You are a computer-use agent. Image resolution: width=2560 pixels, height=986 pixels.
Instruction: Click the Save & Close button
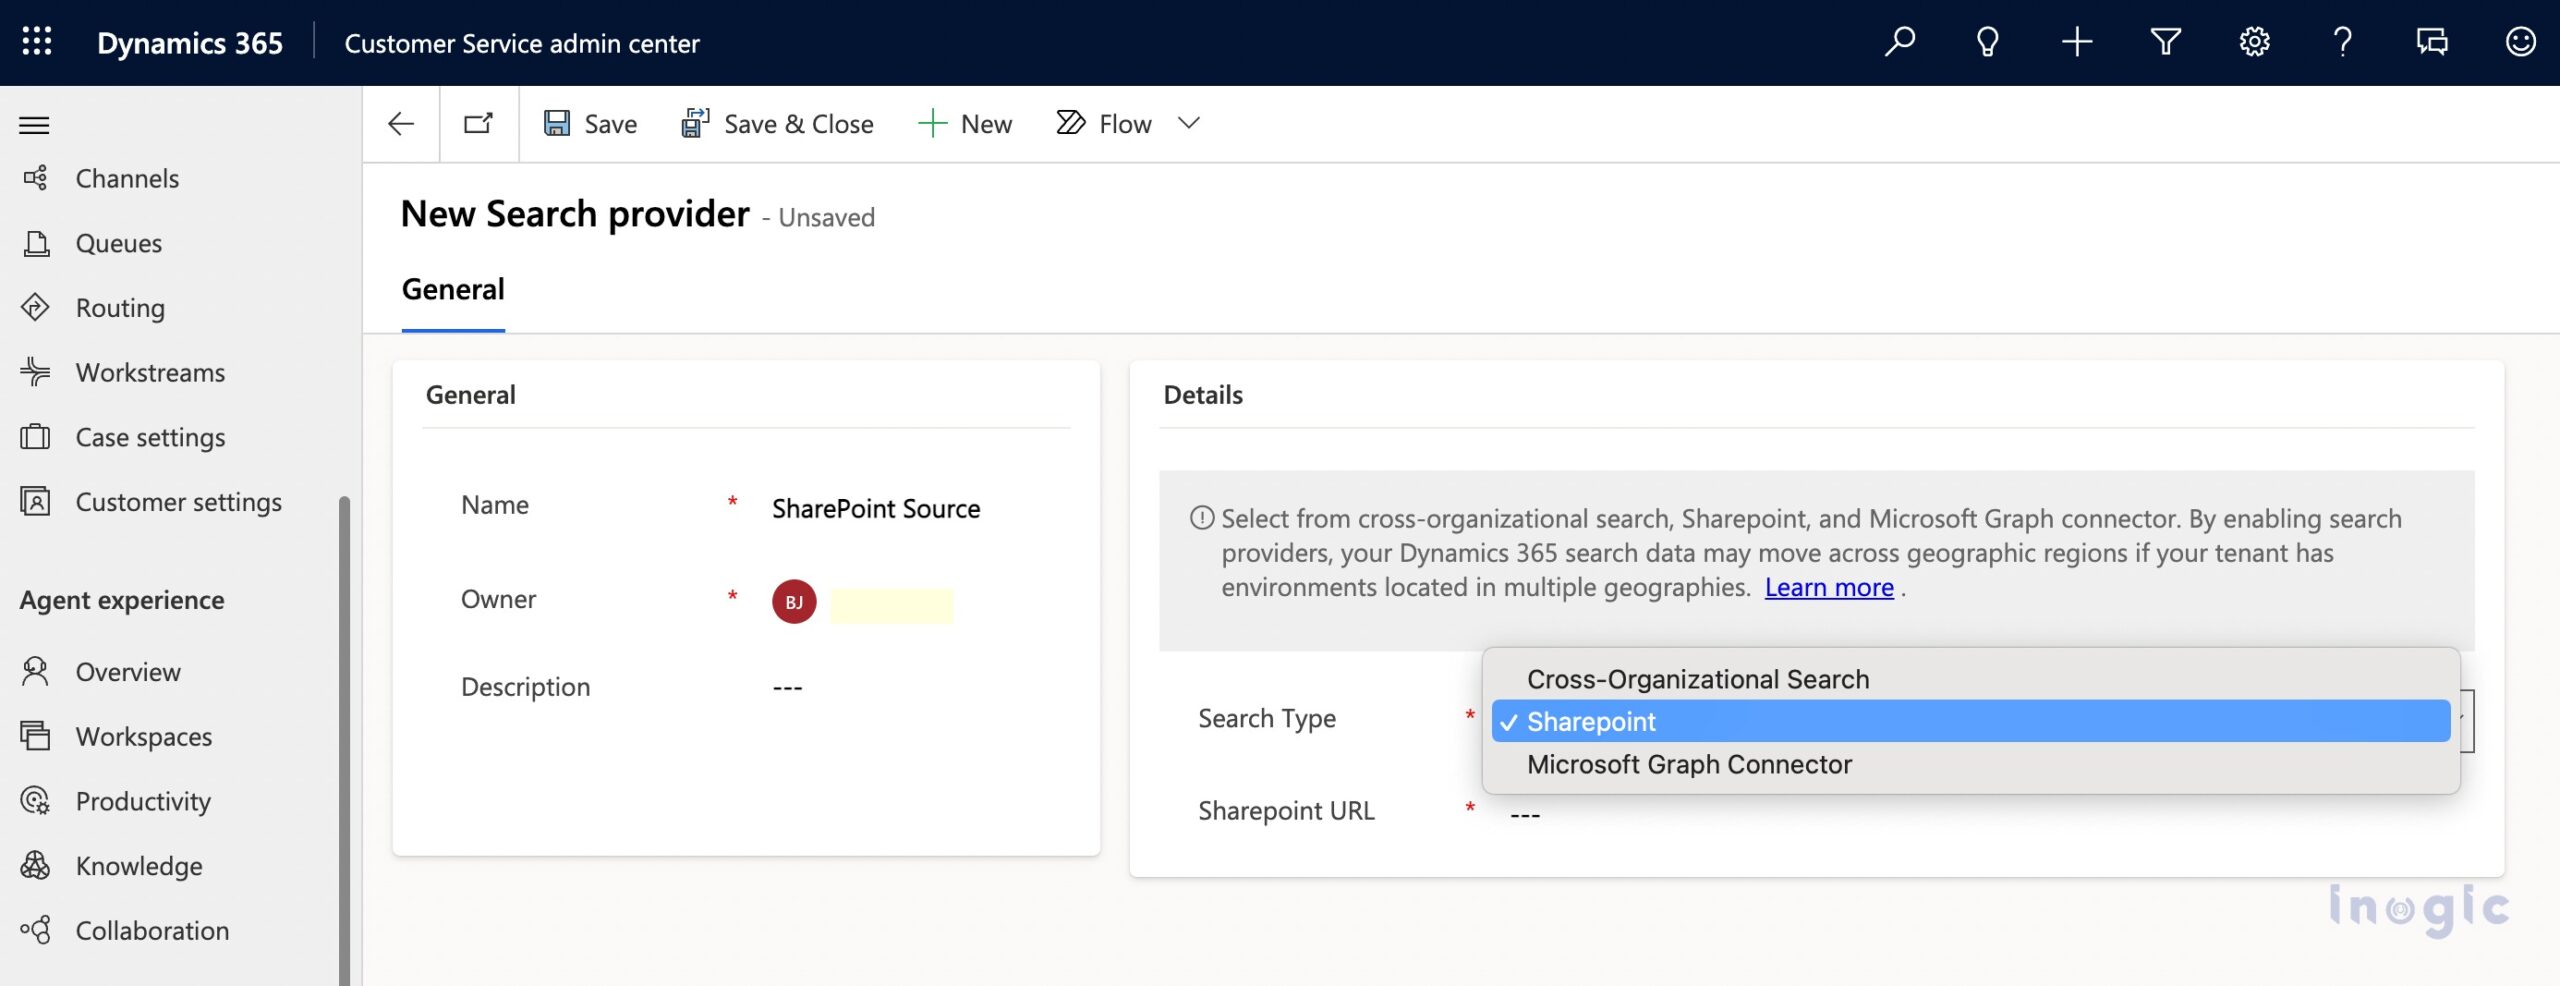pyautogui.click(x=778, y=124)
